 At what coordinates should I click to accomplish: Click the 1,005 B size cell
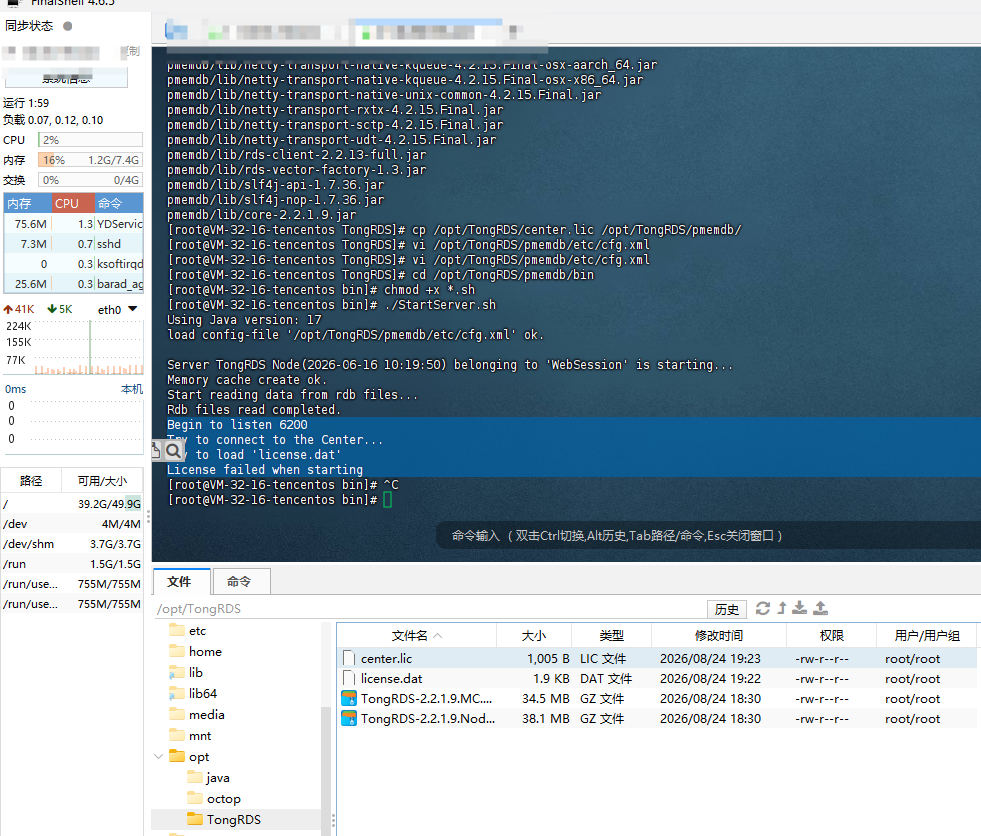548,658
